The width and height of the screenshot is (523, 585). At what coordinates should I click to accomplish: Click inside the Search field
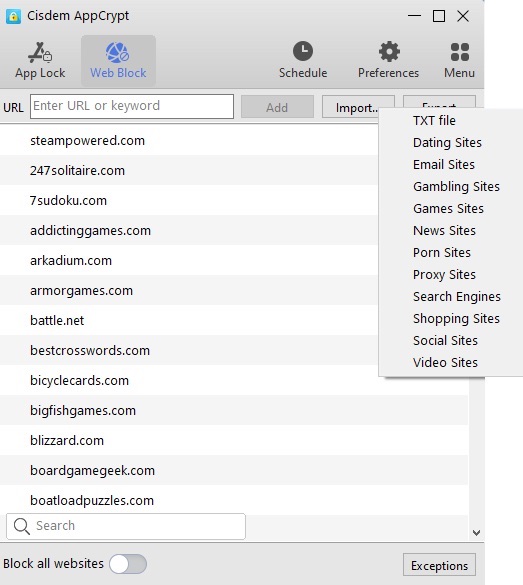pyautogui.click(x=126, y=526)
